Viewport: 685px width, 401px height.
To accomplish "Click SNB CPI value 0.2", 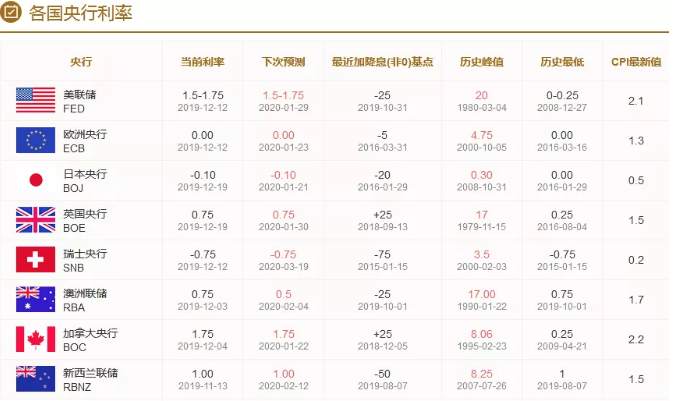I will tap(636, 260).
